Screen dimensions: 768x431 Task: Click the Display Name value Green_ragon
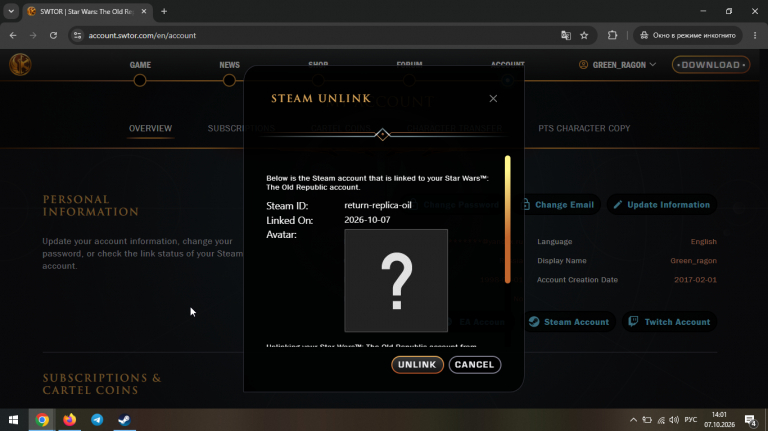(693, 261)
